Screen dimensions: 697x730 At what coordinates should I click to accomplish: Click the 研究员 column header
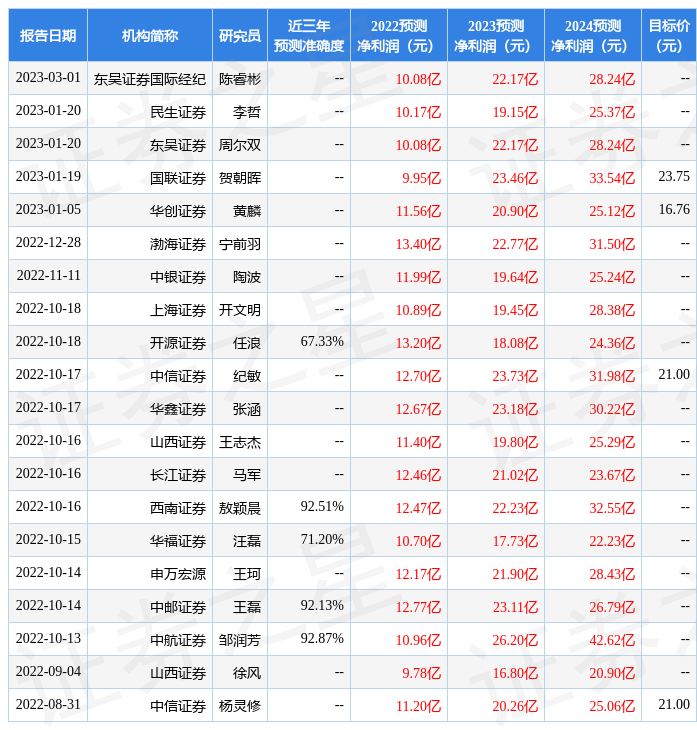click(240, 35)
